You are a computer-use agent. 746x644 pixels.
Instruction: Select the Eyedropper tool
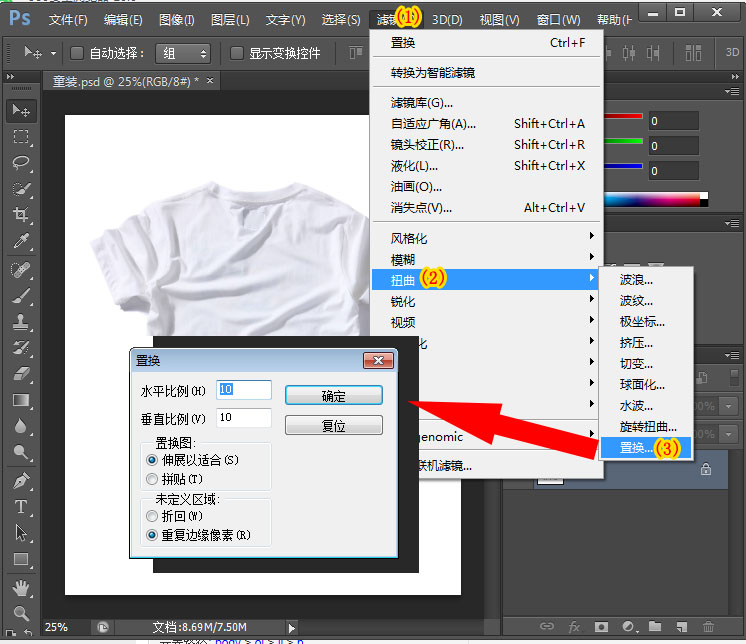[x=21, y=242]
